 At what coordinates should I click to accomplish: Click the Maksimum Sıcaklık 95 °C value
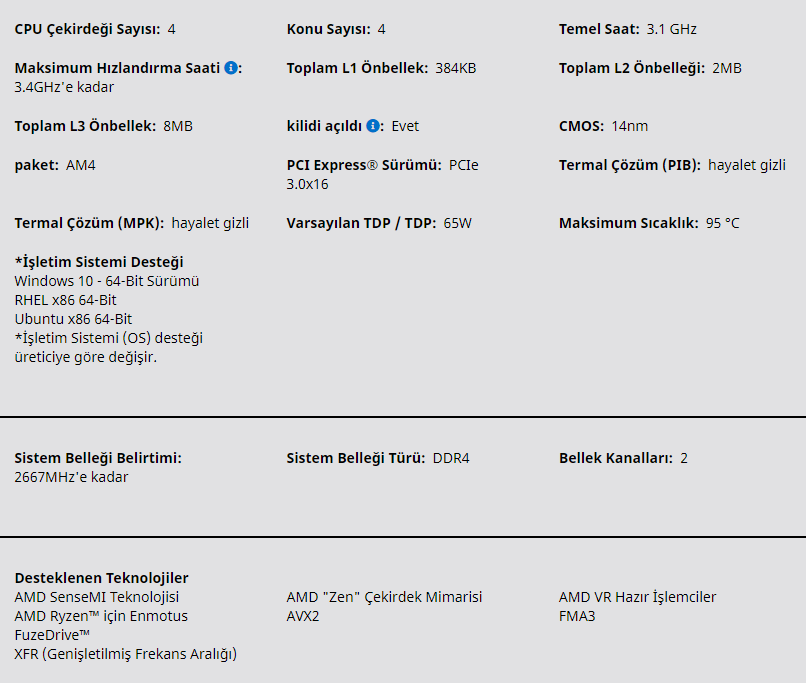(723, 224)
